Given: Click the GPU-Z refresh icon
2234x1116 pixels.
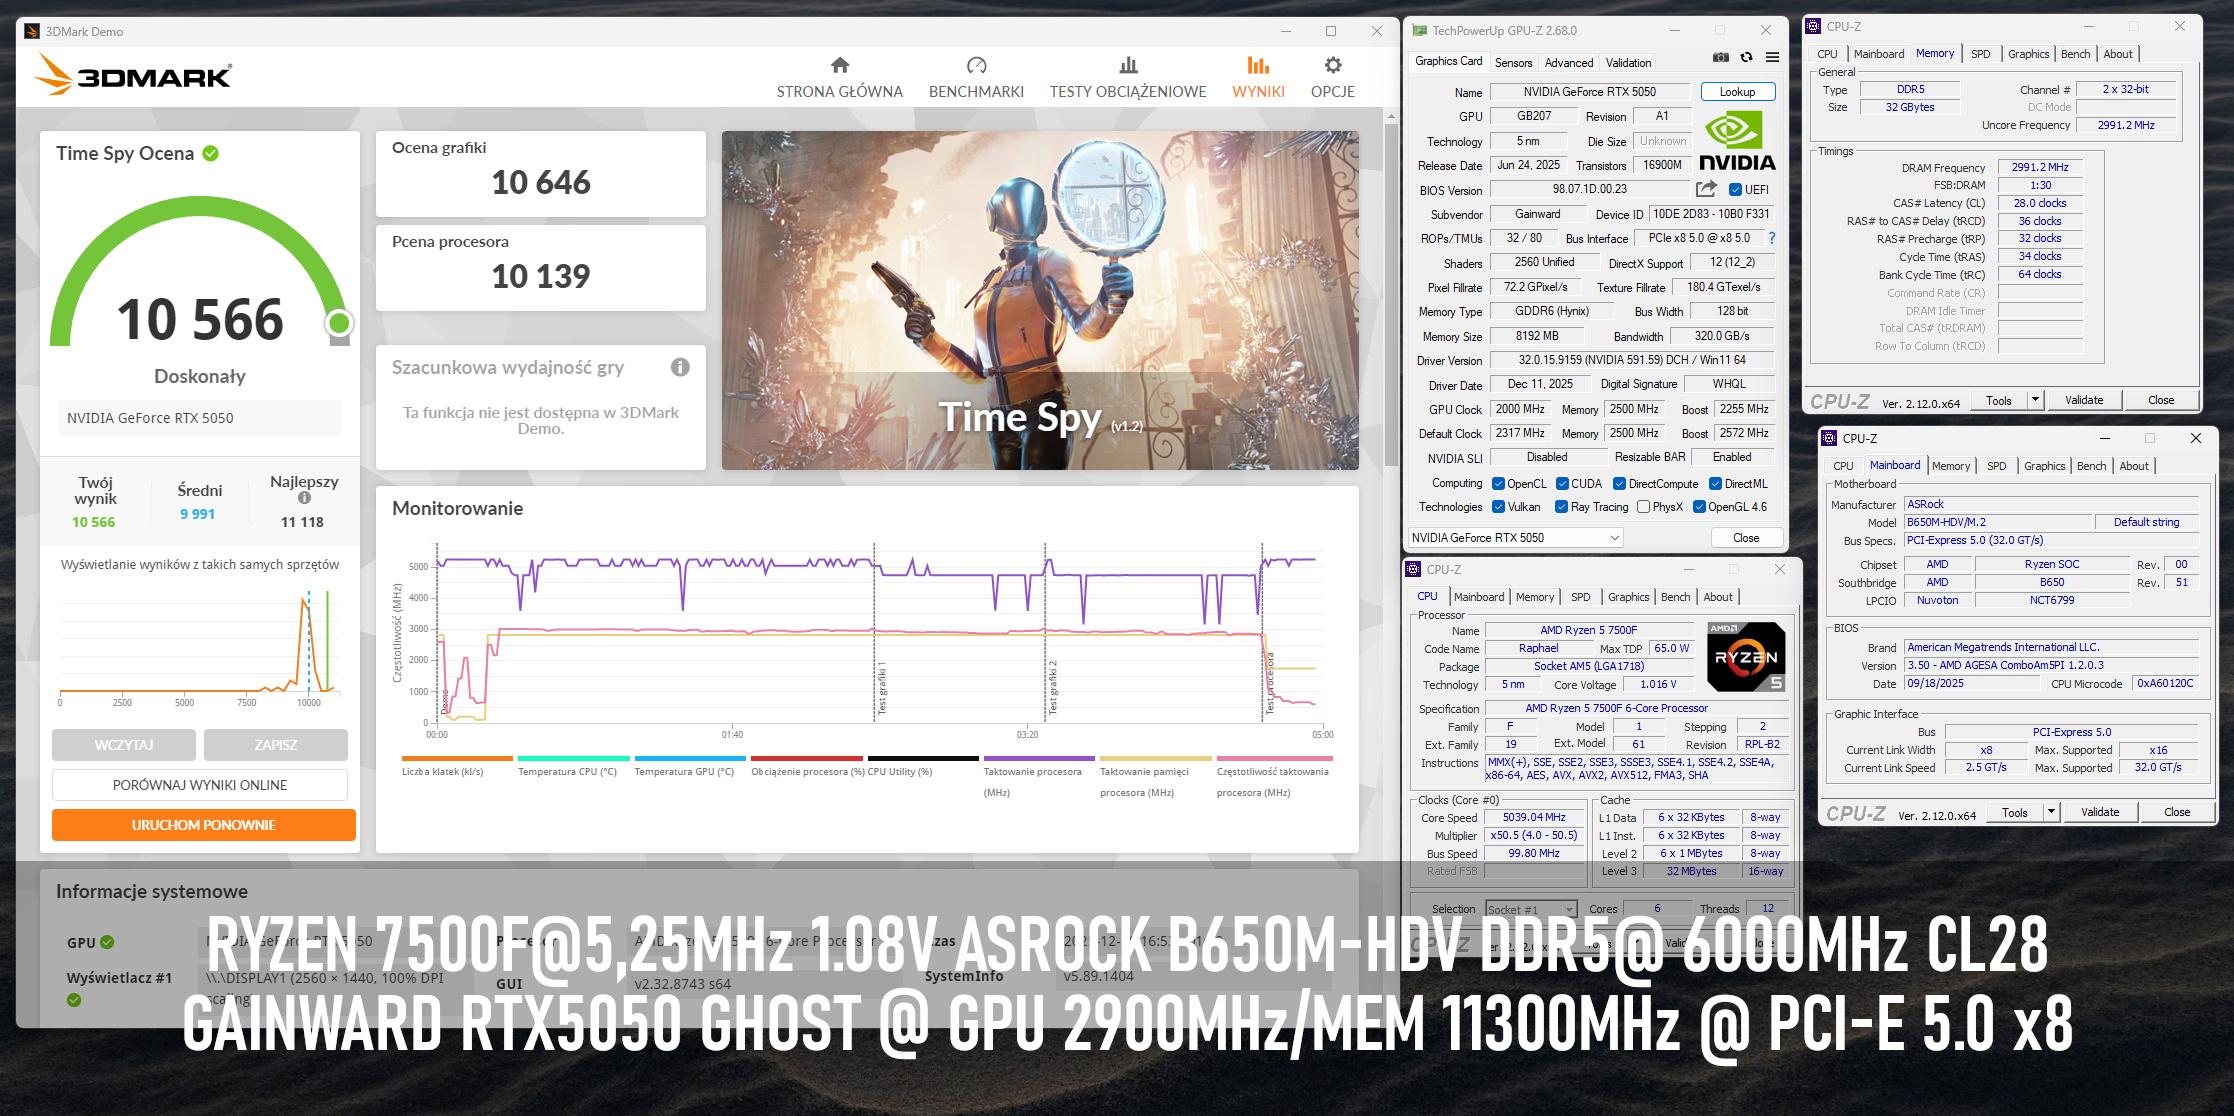Looking at the screenshot, I should click(x=1746, y=58).
